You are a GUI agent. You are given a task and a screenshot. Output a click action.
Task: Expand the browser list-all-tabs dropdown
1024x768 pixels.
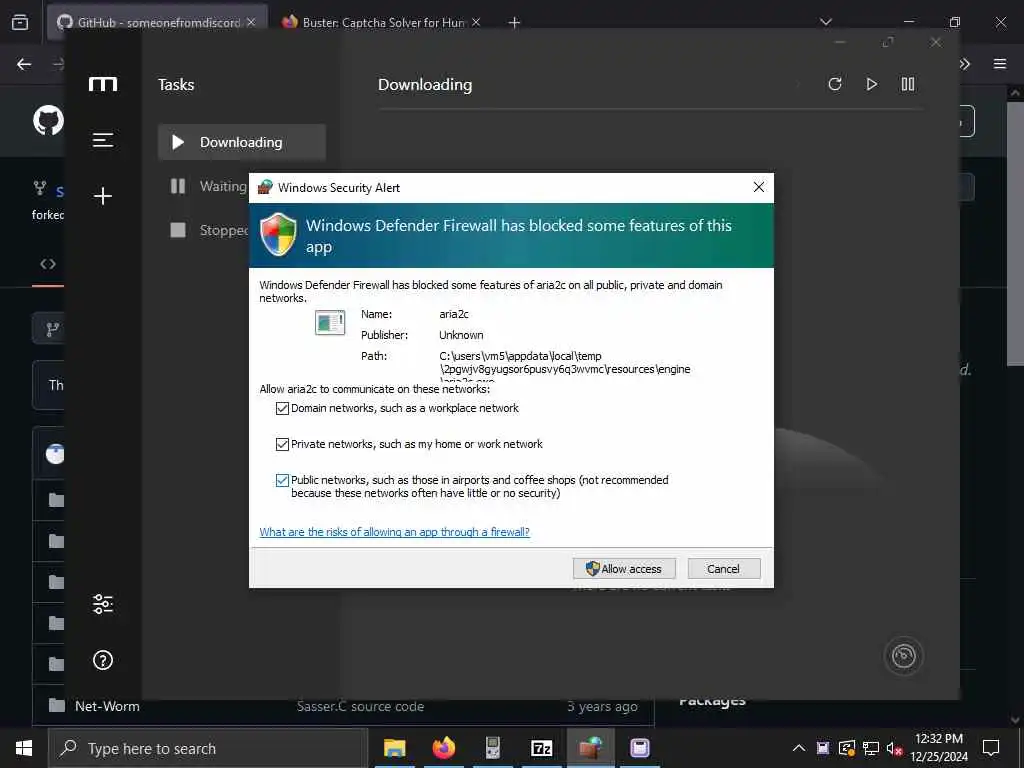coord(825,22)
